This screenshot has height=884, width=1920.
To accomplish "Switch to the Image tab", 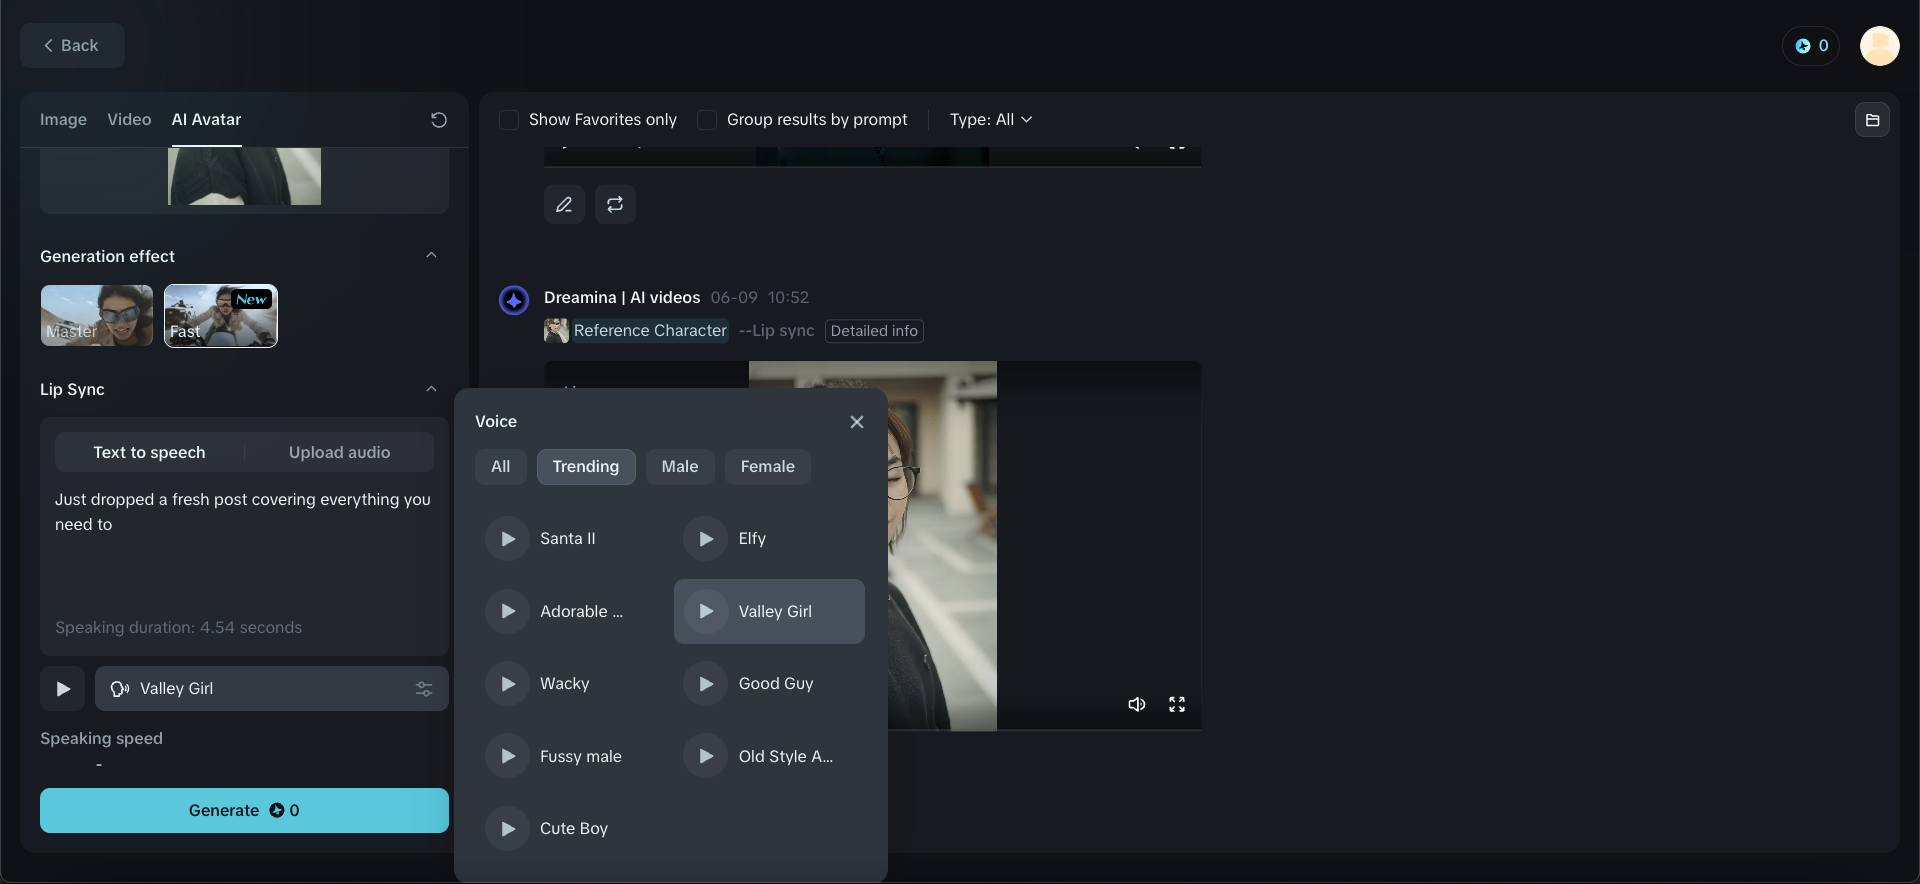I will [x=63, y=120].
